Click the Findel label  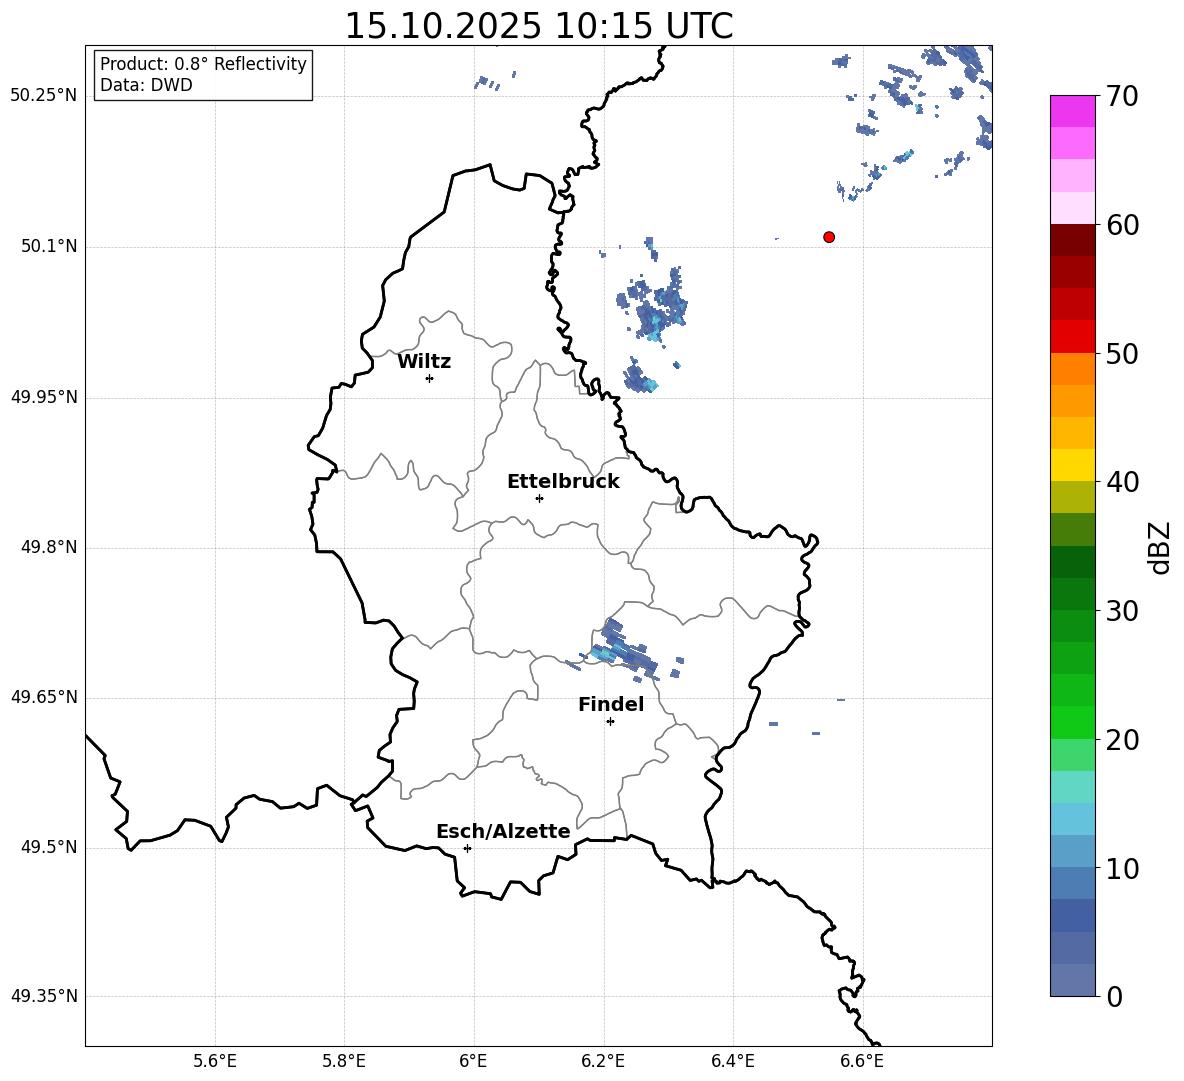pos(611,704)
